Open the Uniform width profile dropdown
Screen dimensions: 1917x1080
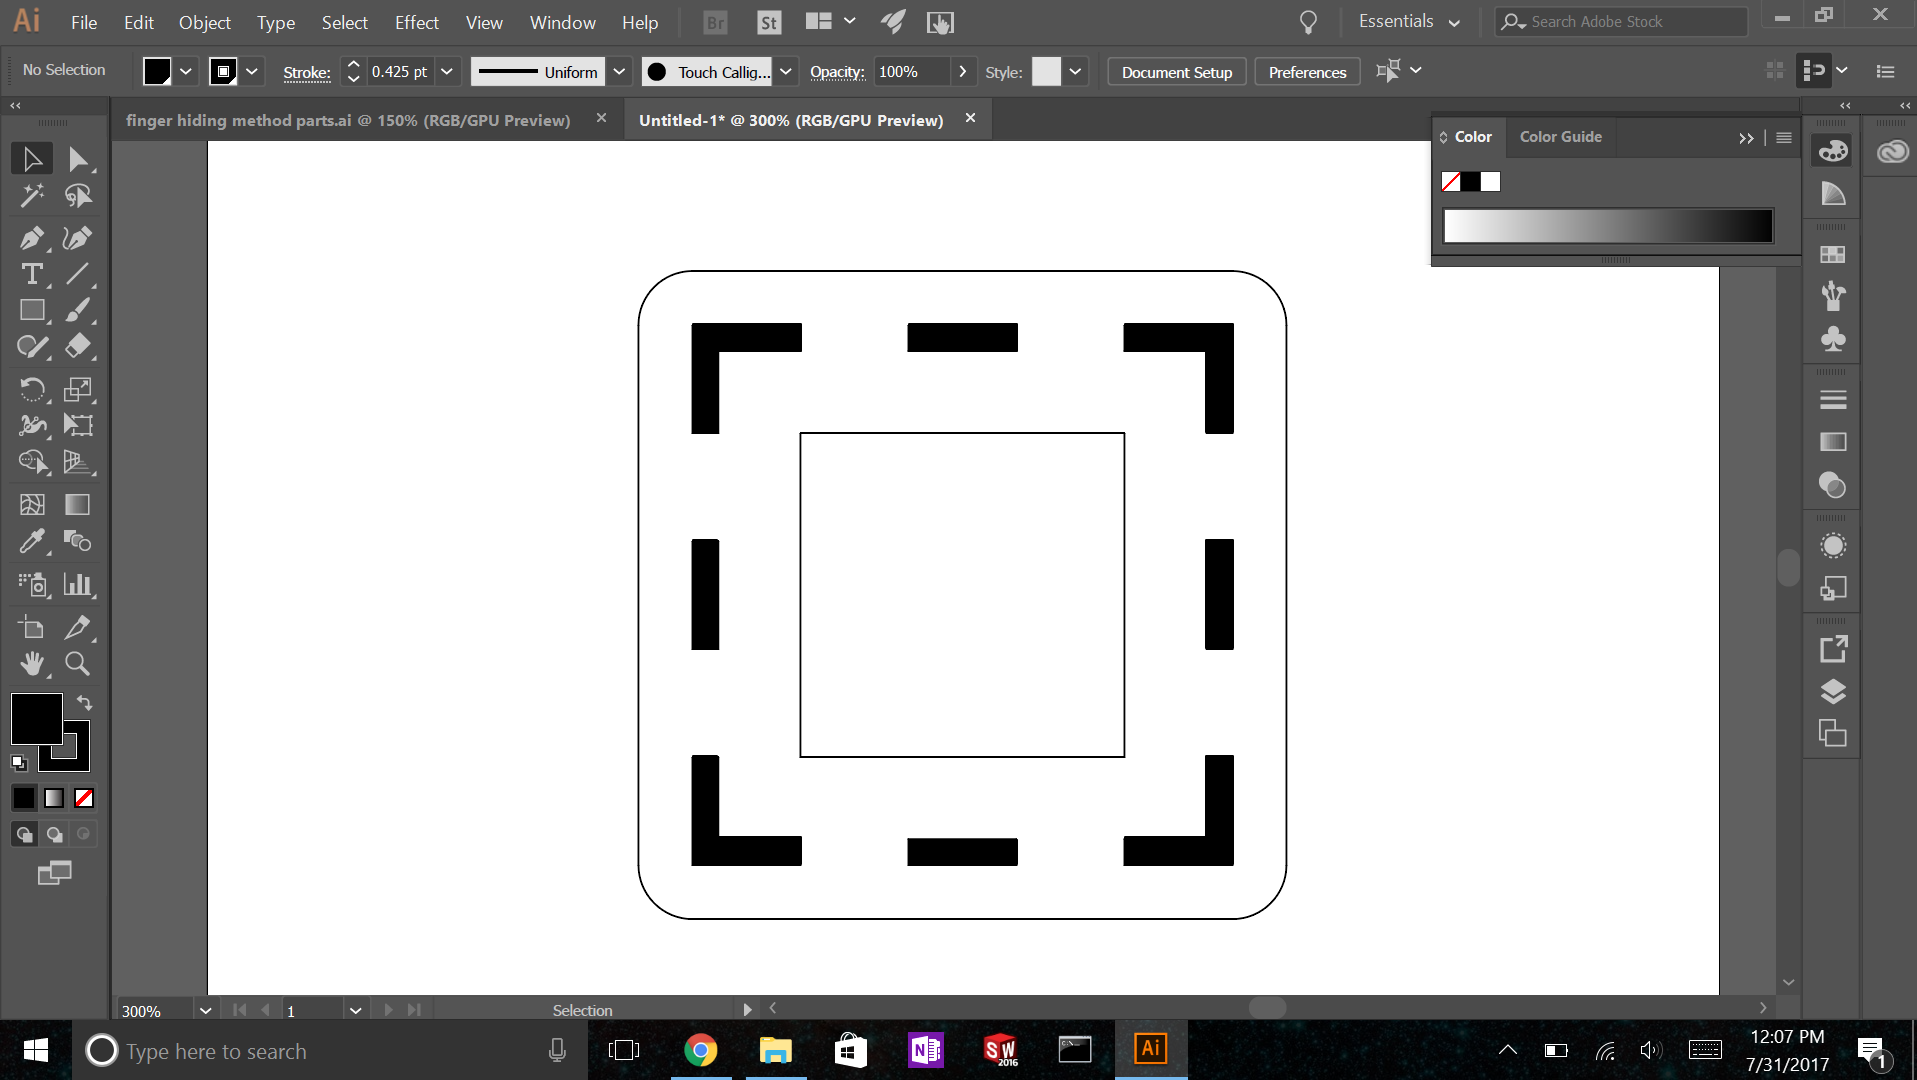[x=619, y=72]
